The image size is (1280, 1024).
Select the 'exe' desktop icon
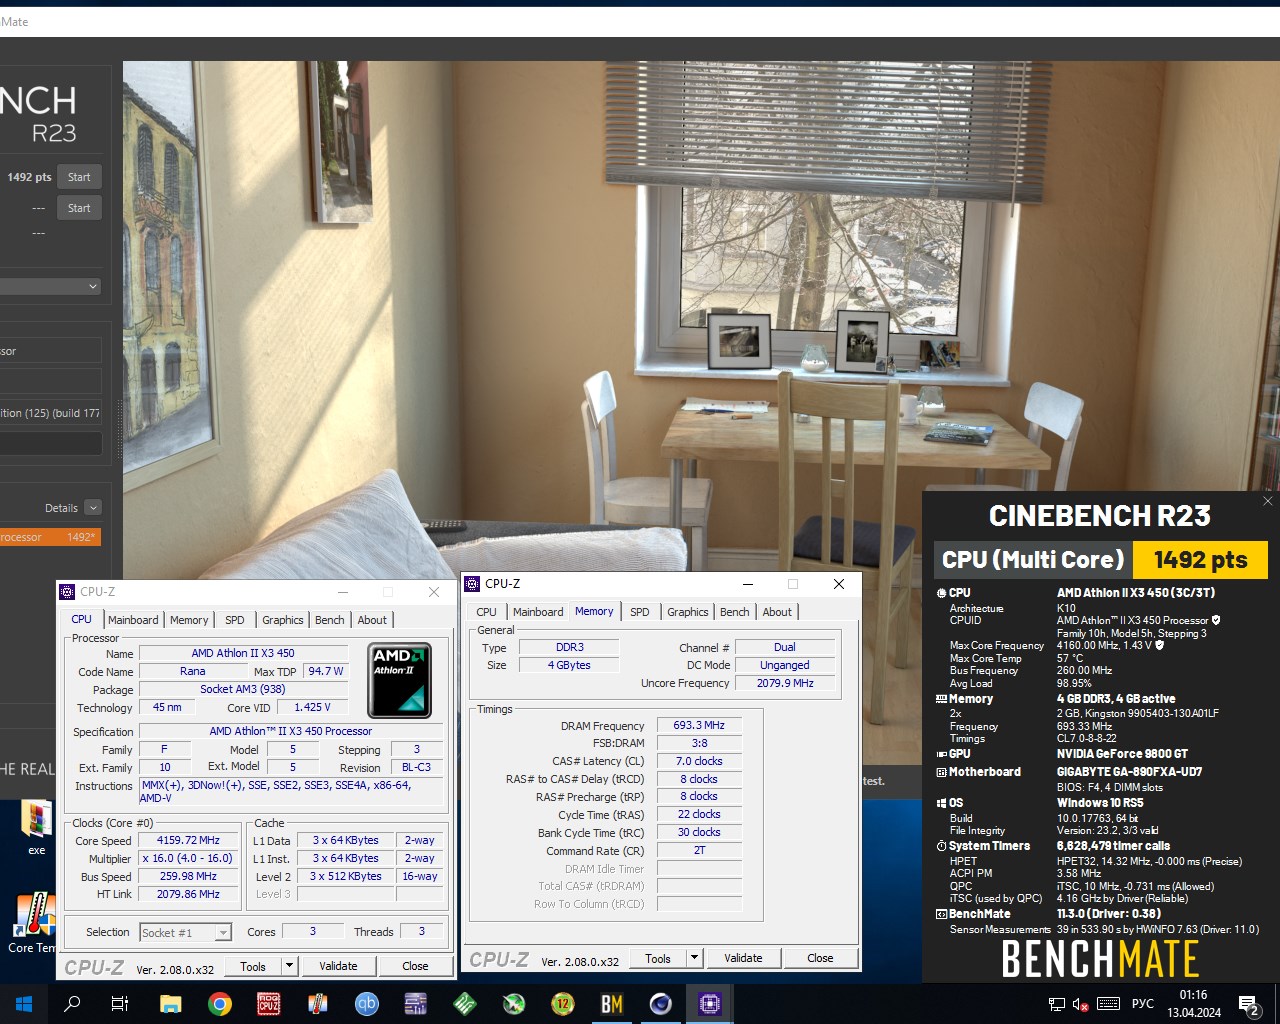tap(36, 827)
